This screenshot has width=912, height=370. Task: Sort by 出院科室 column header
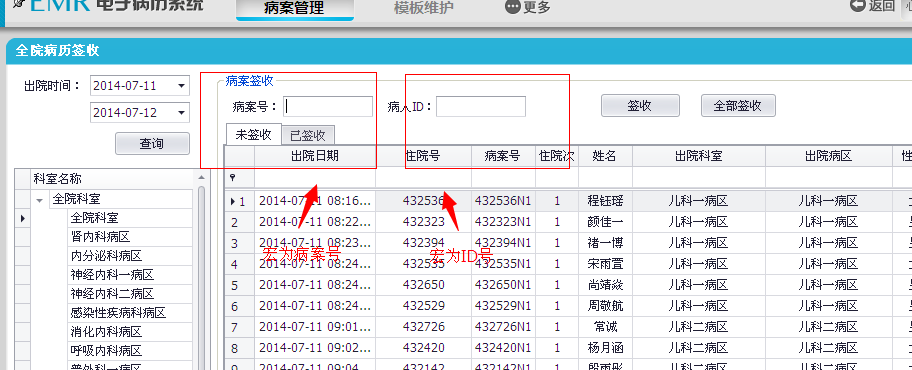pos(699,156)
